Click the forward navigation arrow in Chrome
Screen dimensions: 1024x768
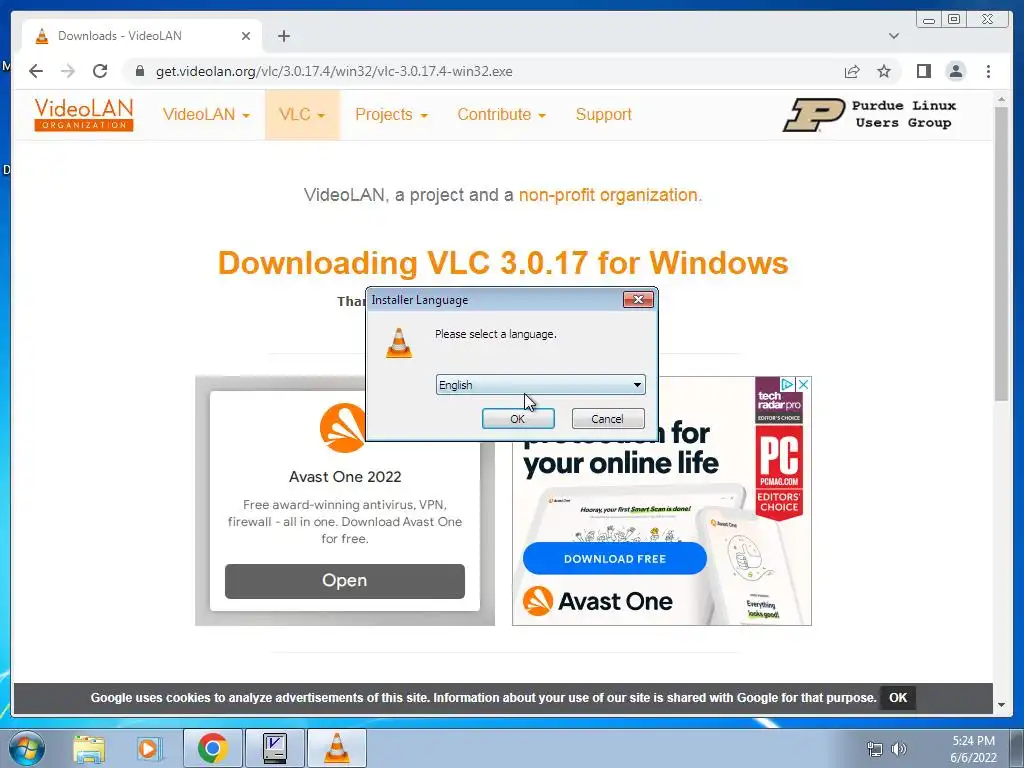pyautogui.click(x=68, y=71)
